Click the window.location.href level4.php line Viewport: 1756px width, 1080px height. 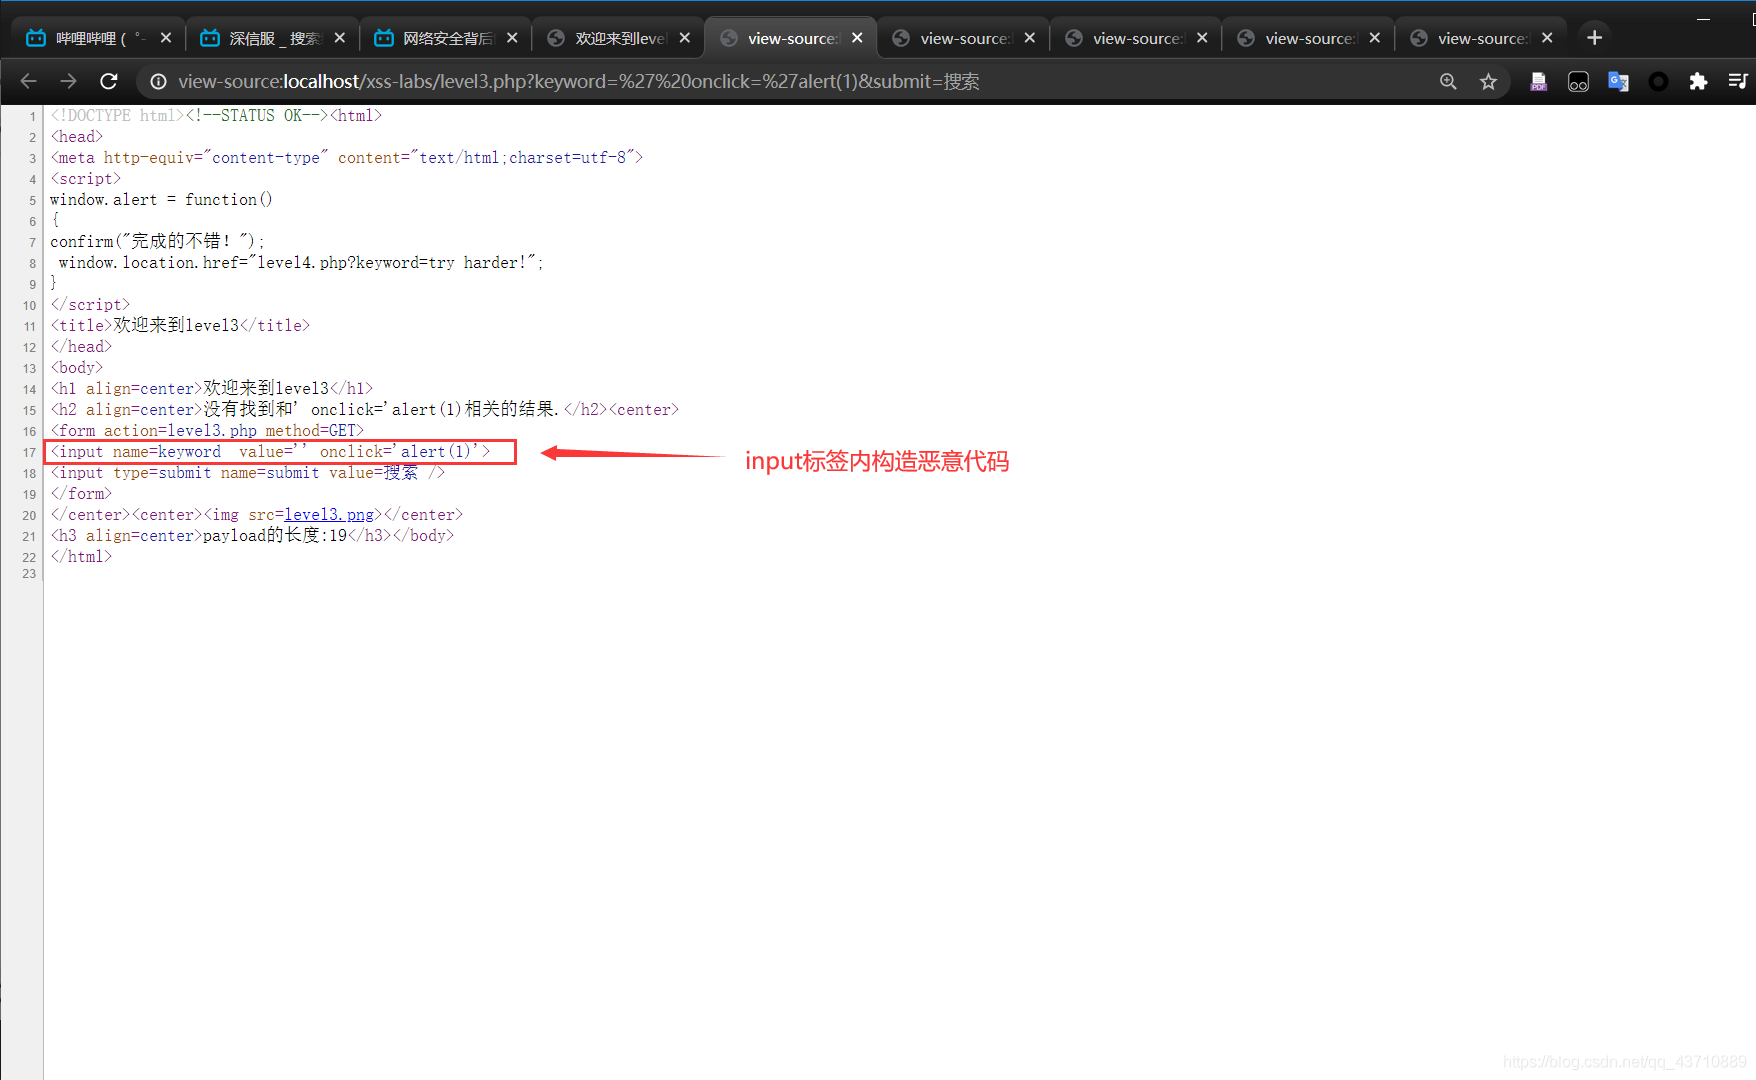(x=300, y=263)
